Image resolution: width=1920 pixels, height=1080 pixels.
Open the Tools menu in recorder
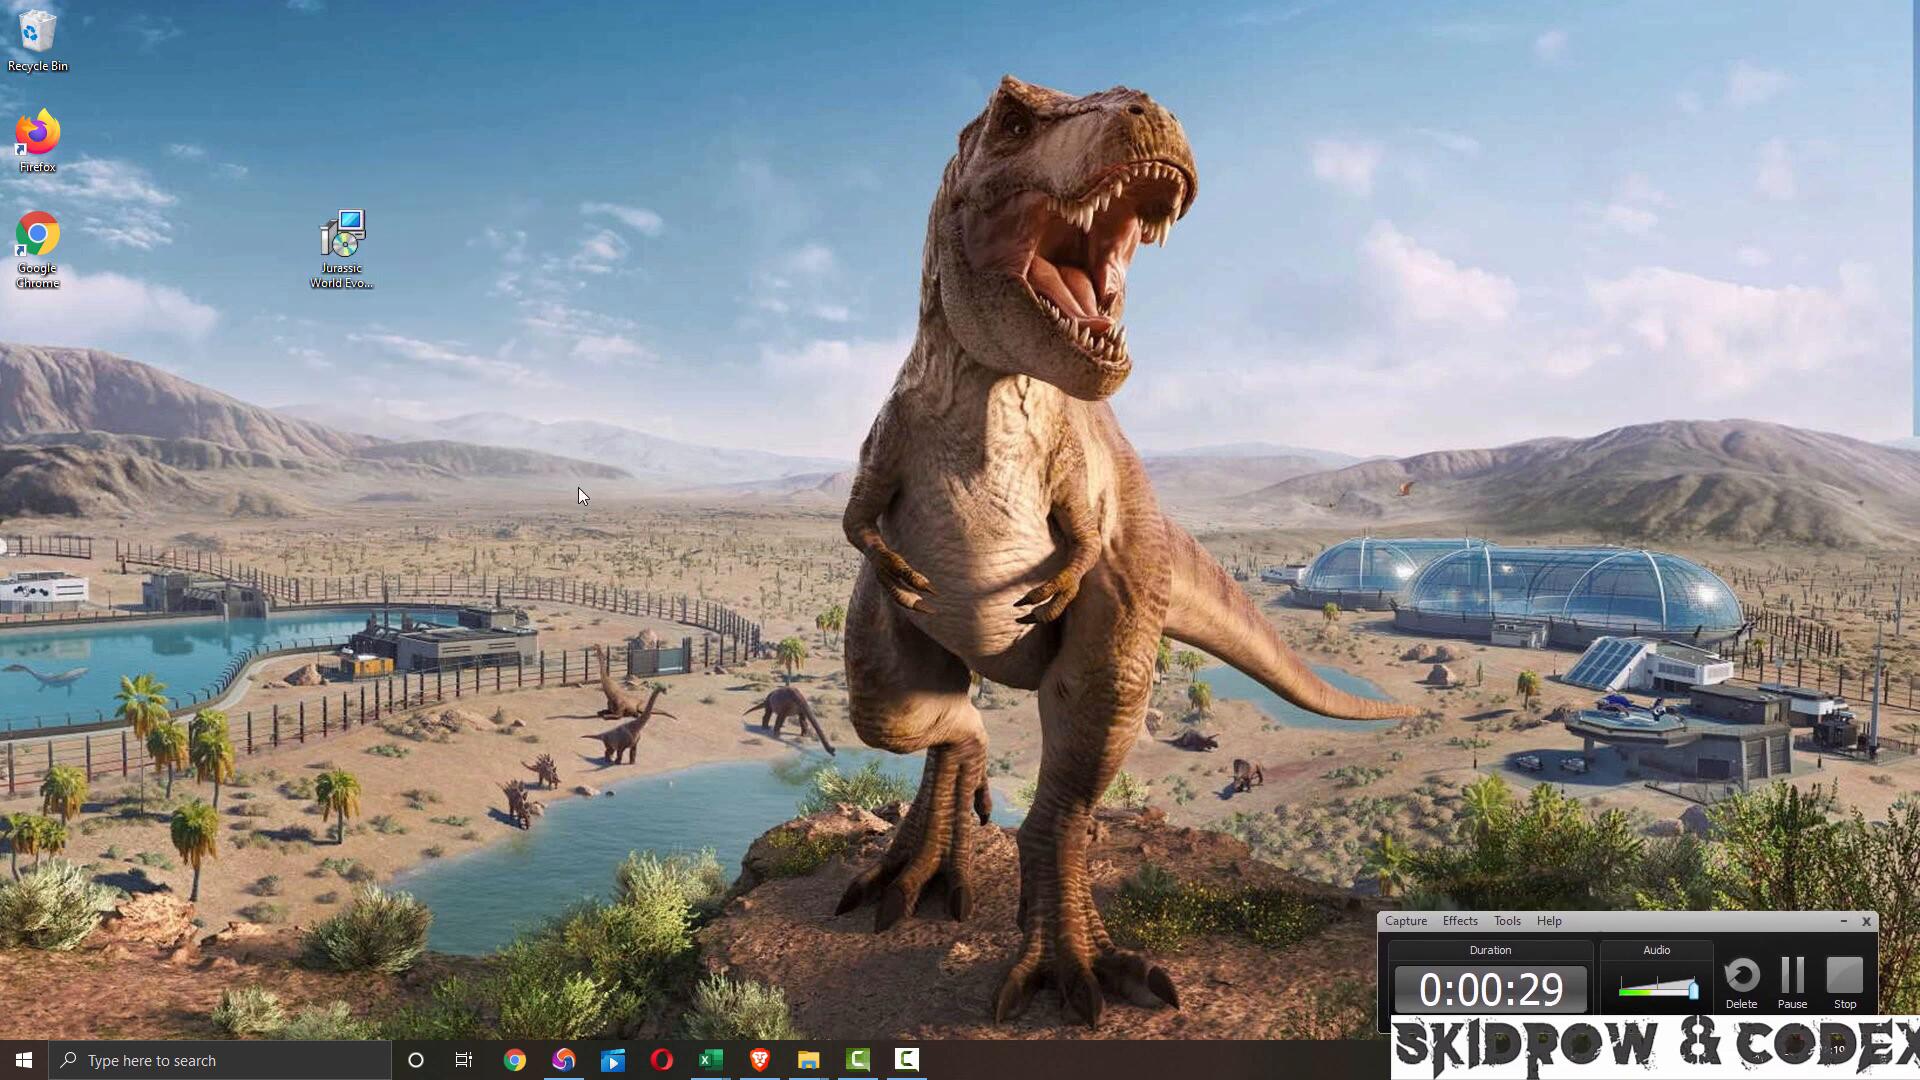click(x=1506, y=921)
